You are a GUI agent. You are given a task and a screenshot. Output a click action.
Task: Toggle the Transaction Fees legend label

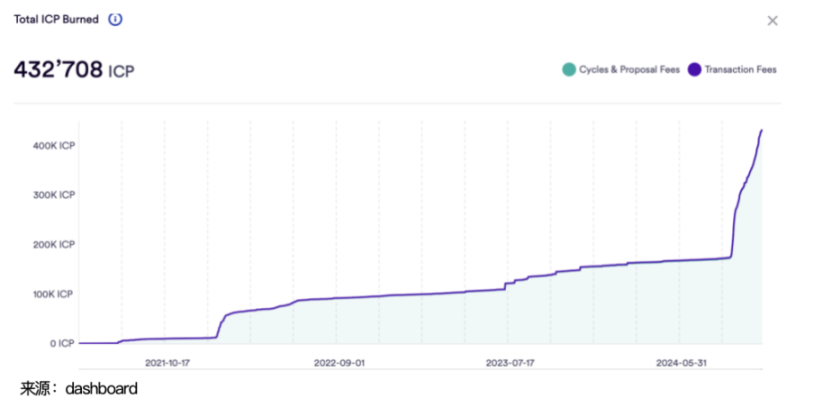click(740, 70)
